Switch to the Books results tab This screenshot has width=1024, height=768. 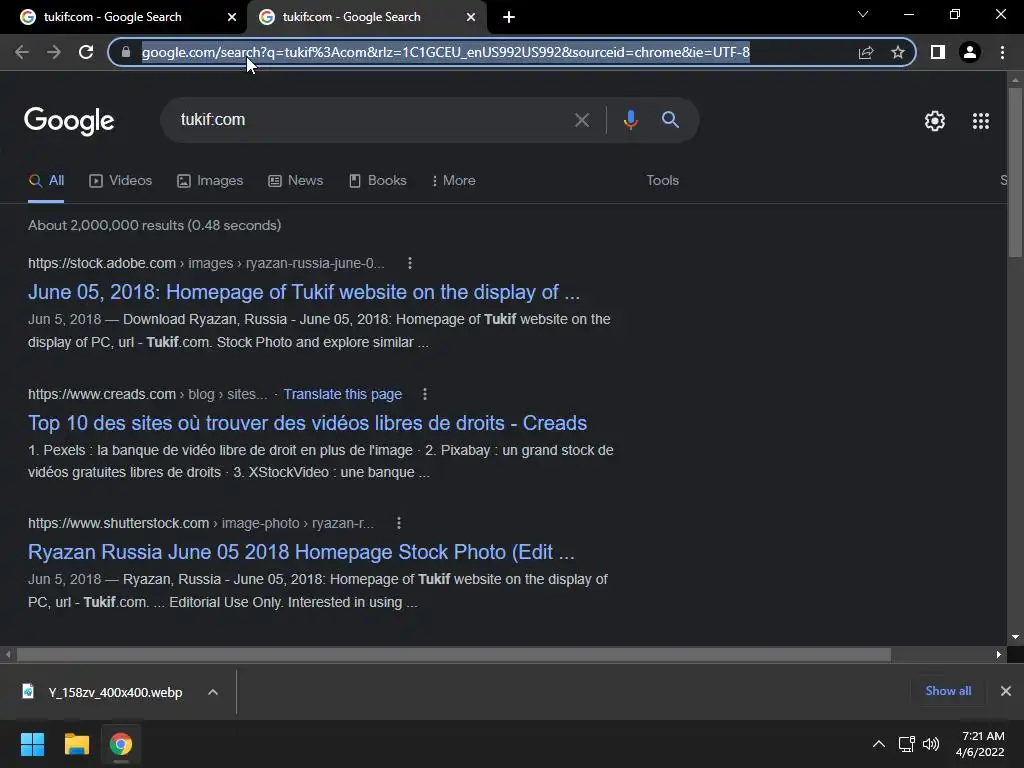(x=378, y=181)
